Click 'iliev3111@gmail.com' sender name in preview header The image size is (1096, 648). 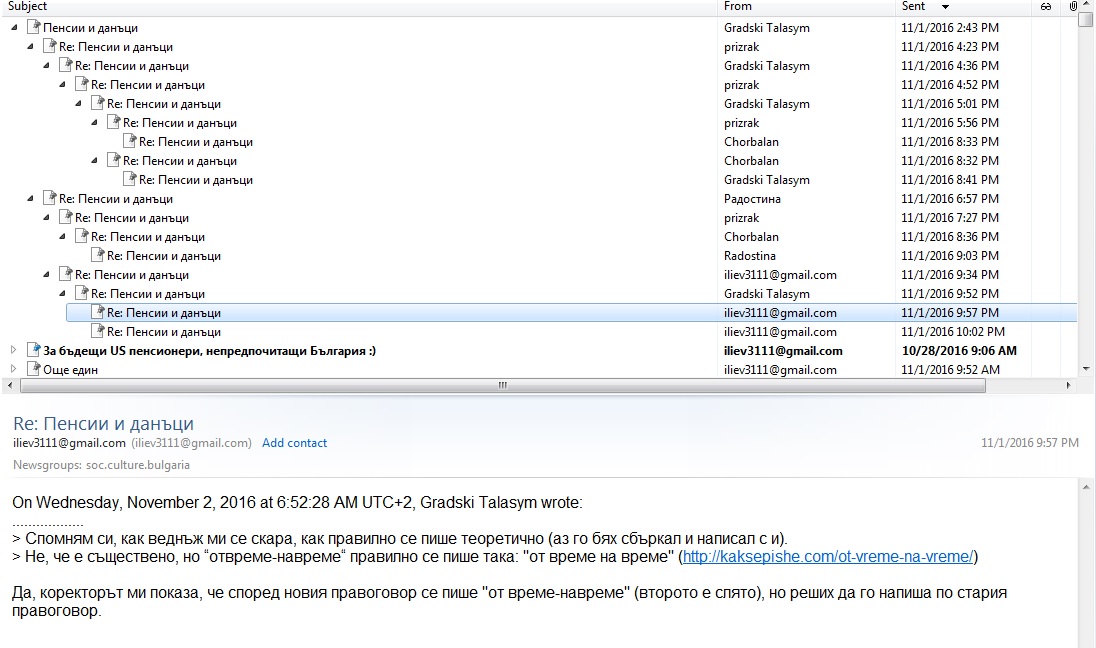click(69, 442)
